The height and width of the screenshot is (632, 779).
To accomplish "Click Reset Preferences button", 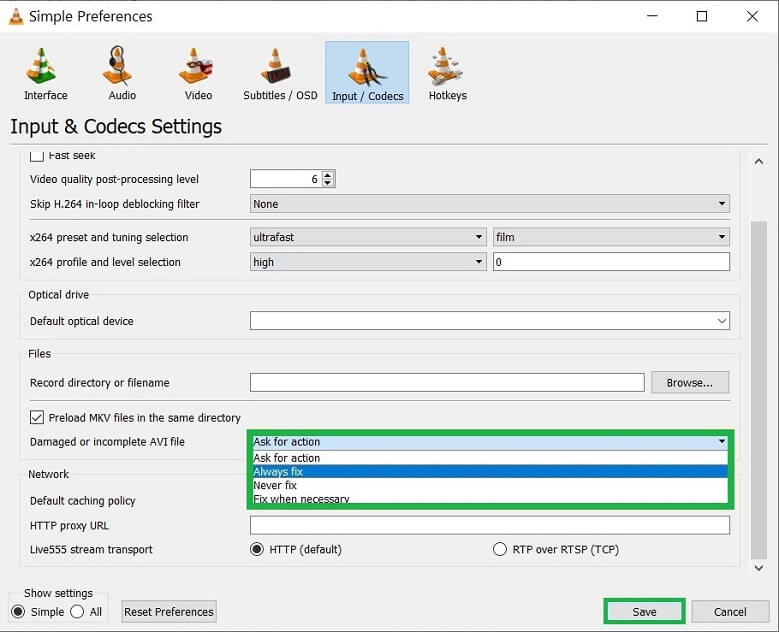I will click(169, 612).
